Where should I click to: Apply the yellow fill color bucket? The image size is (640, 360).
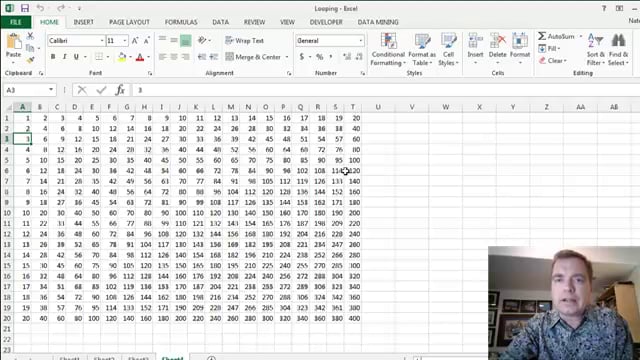point(122,57)
